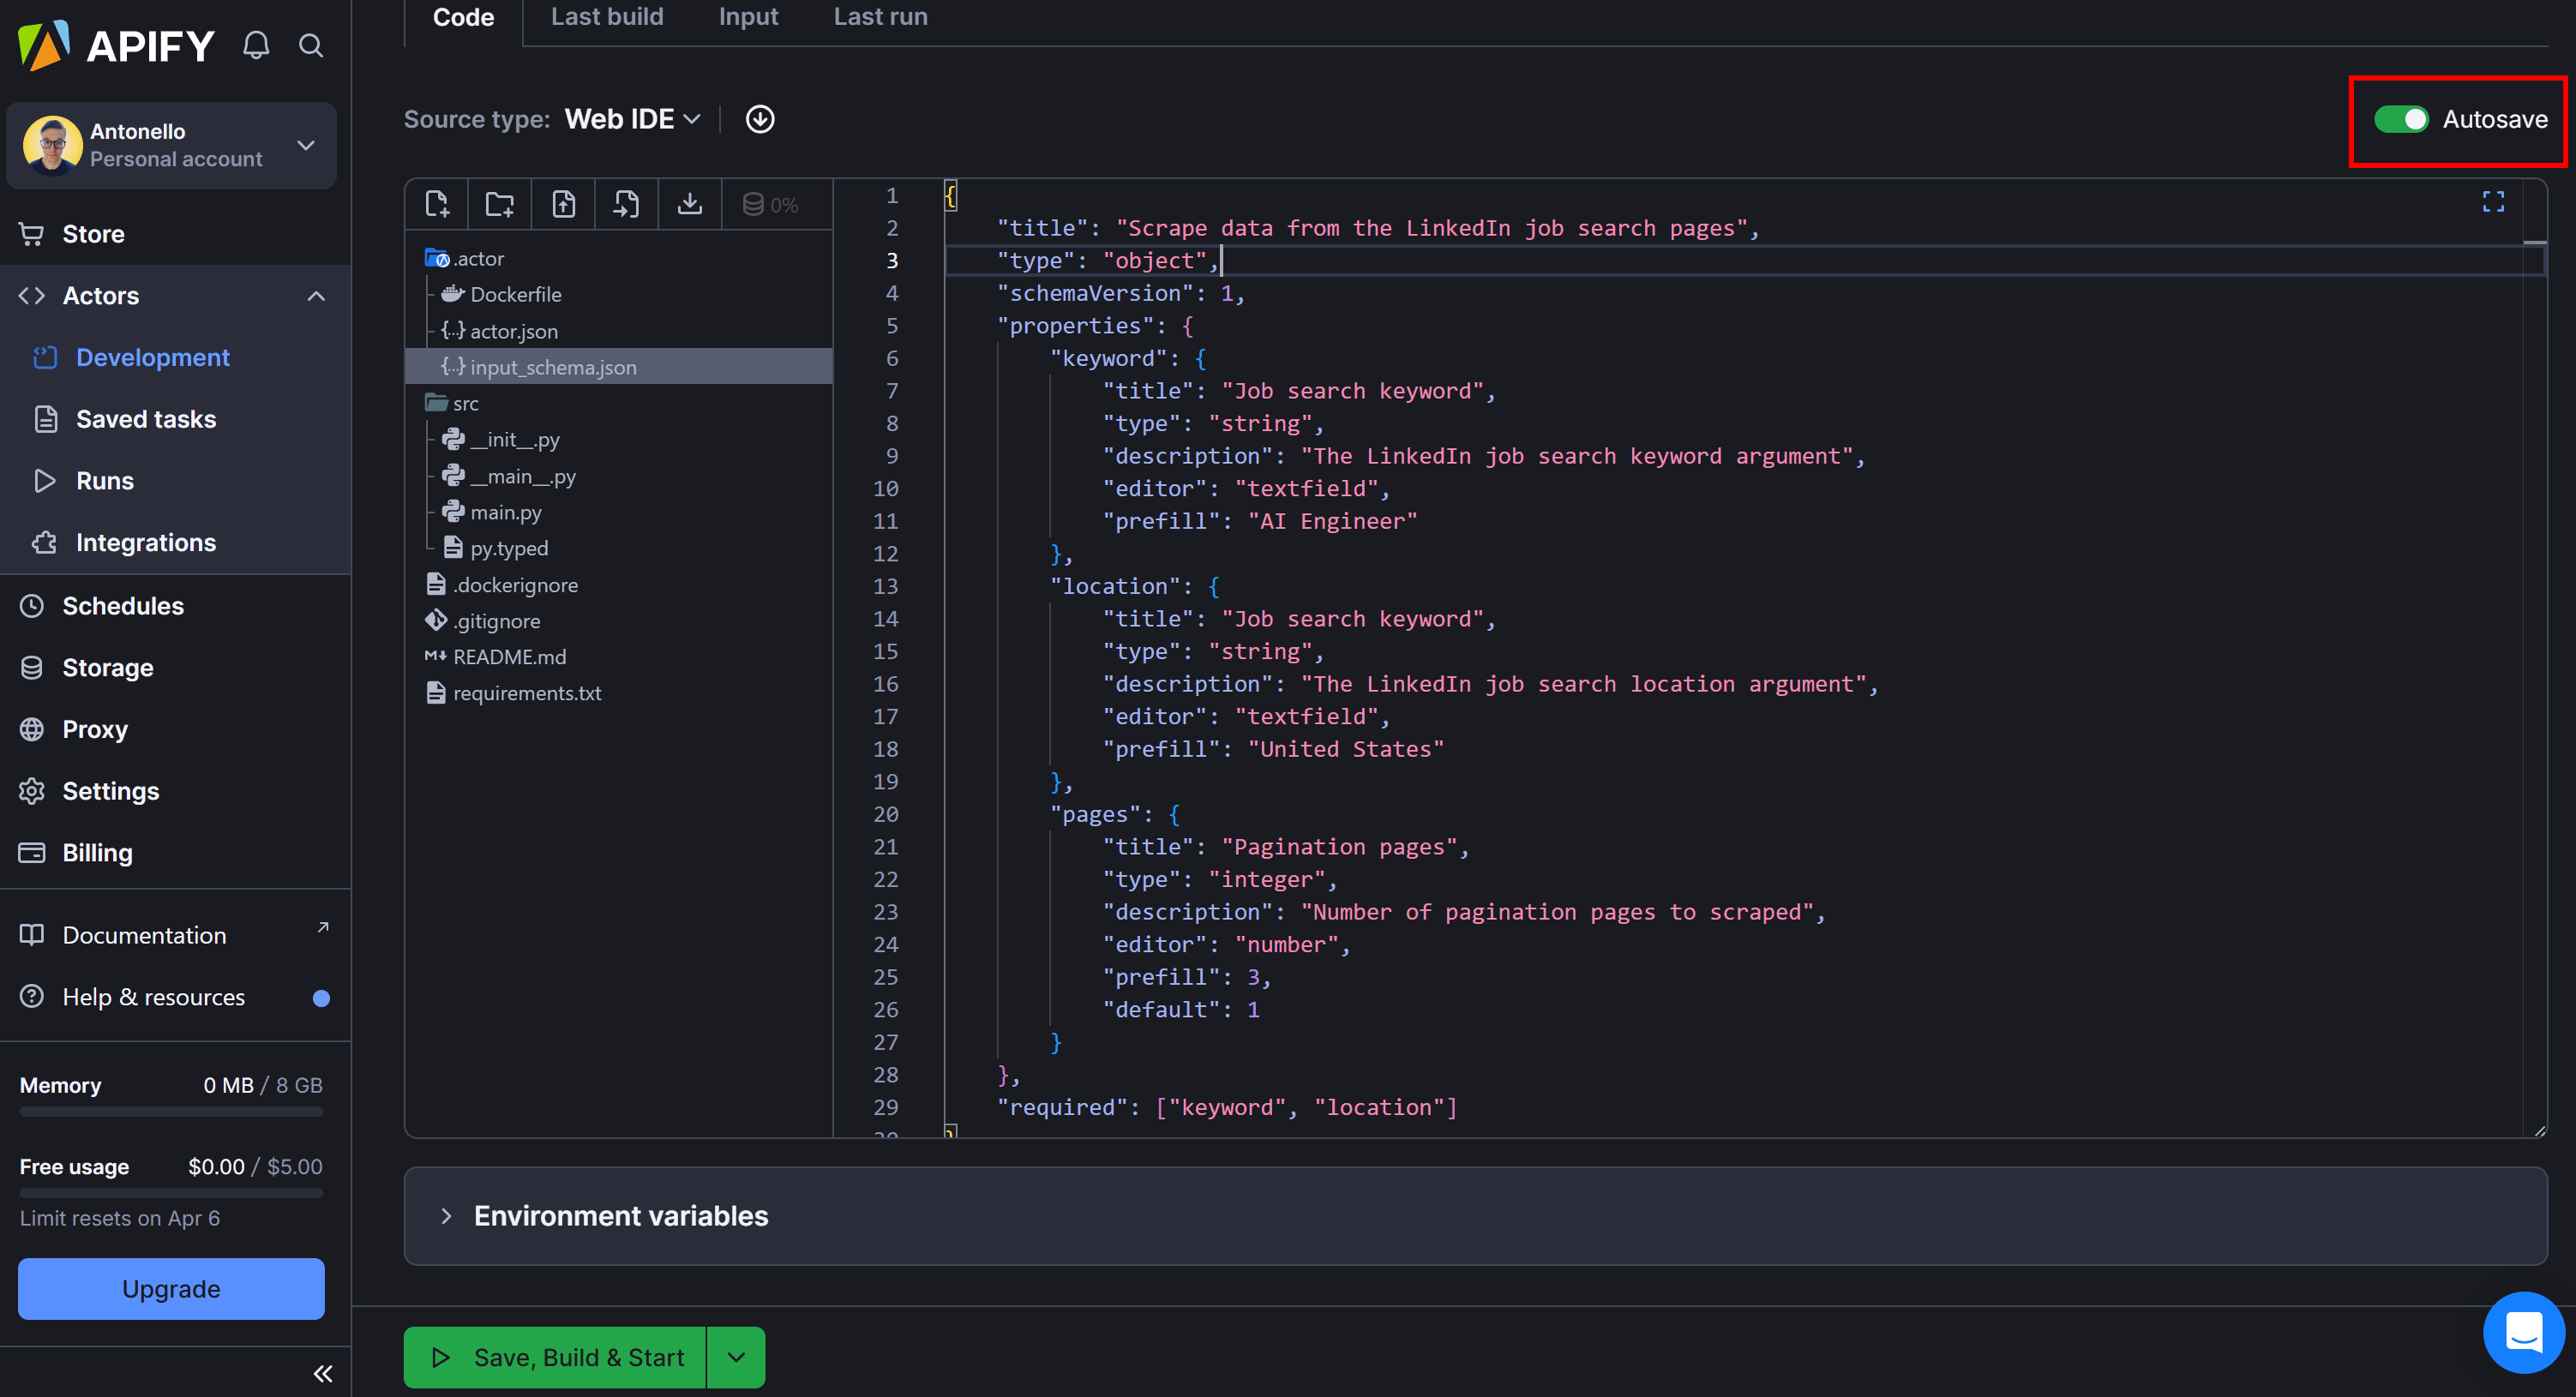
Task: Create a new file in the Web IDE
Action: 437,204
